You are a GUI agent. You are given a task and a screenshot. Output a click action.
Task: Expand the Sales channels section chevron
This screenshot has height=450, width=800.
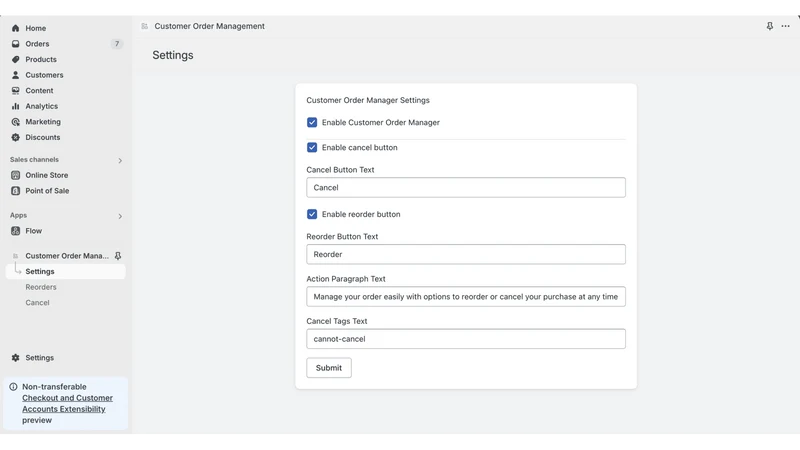coord(120,160)
